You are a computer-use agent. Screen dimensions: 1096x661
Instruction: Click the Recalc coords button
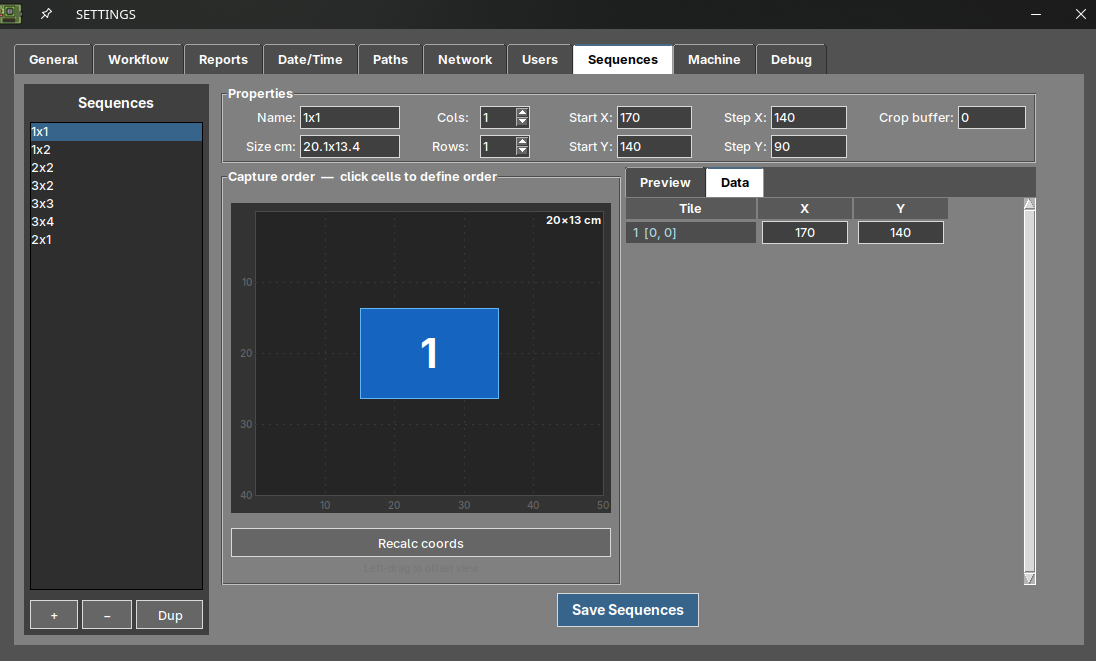coord(421,543)
